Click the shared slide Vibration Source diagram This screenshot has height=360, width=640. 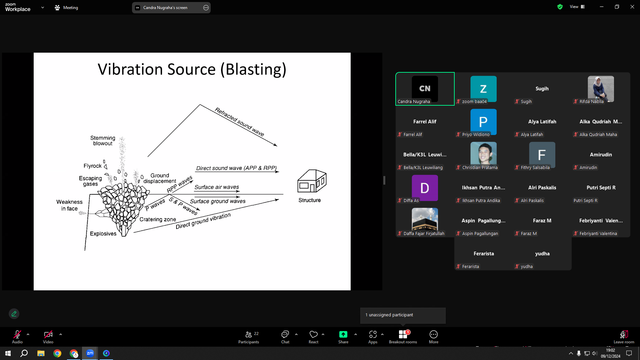coord(192,171)
